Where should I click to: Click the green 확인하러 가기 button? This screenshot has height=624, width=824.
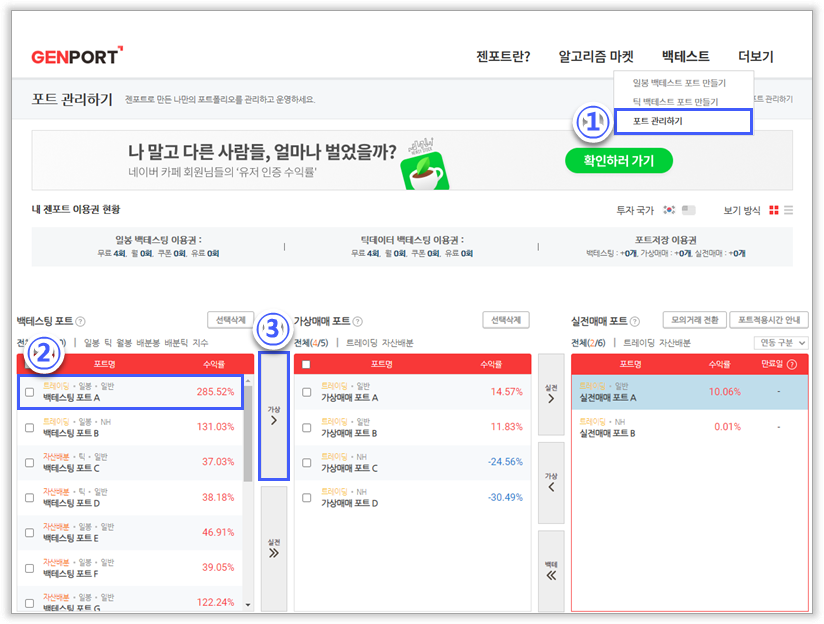pos(618,161)
